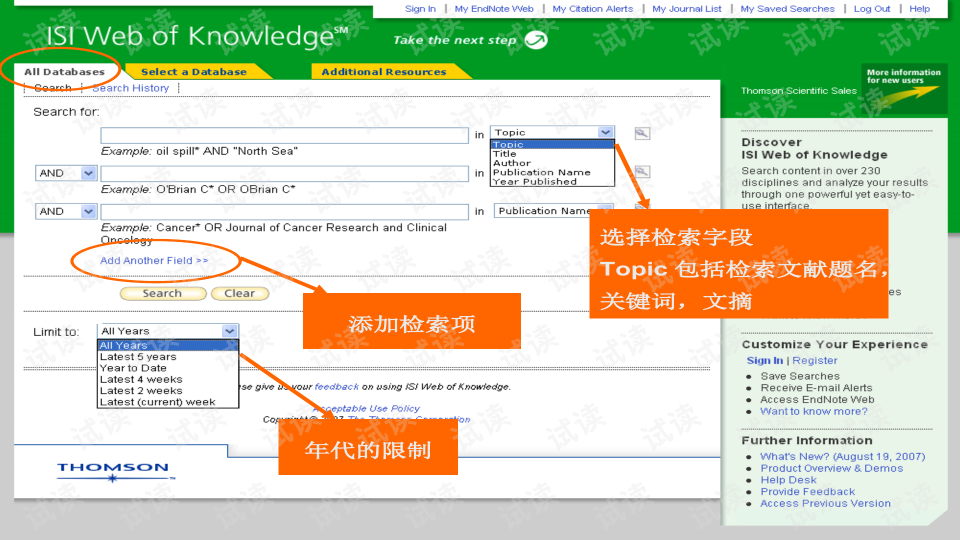
Task: Choose highlighted All Years list option
Action: (x=168, y=345)
